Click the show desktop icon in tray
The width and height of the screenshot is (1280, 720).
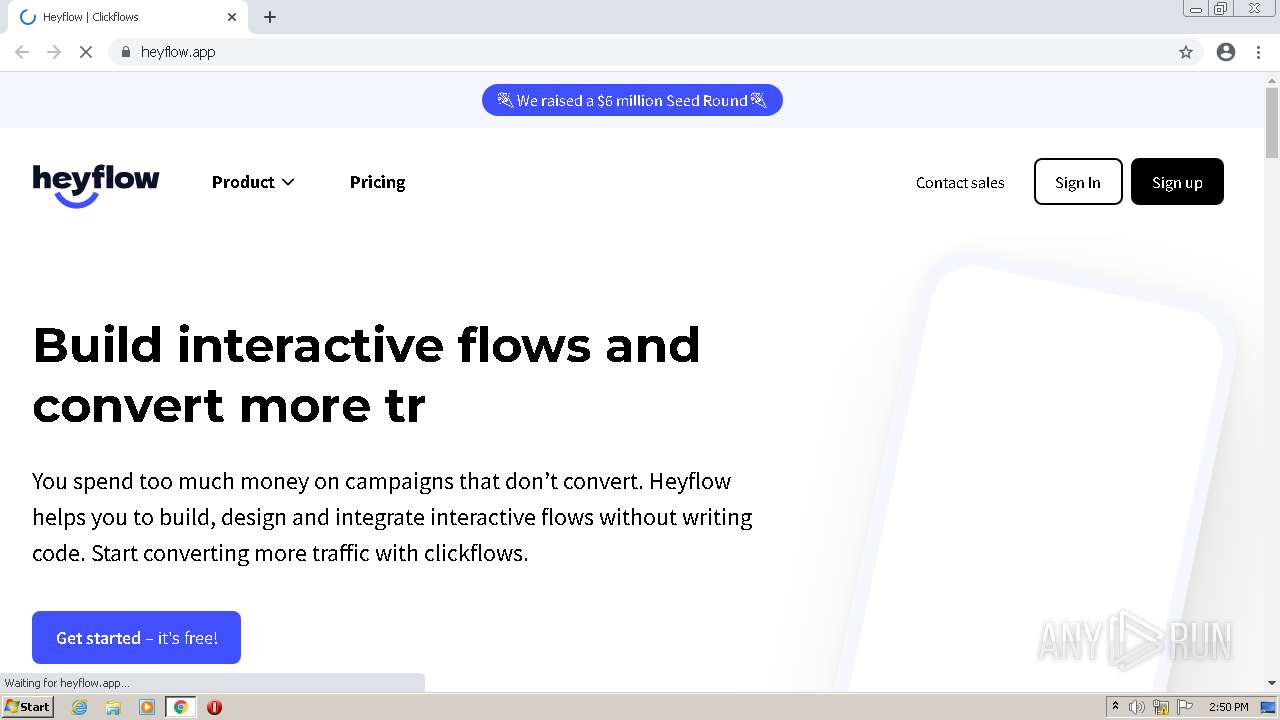coord(1268,707)
